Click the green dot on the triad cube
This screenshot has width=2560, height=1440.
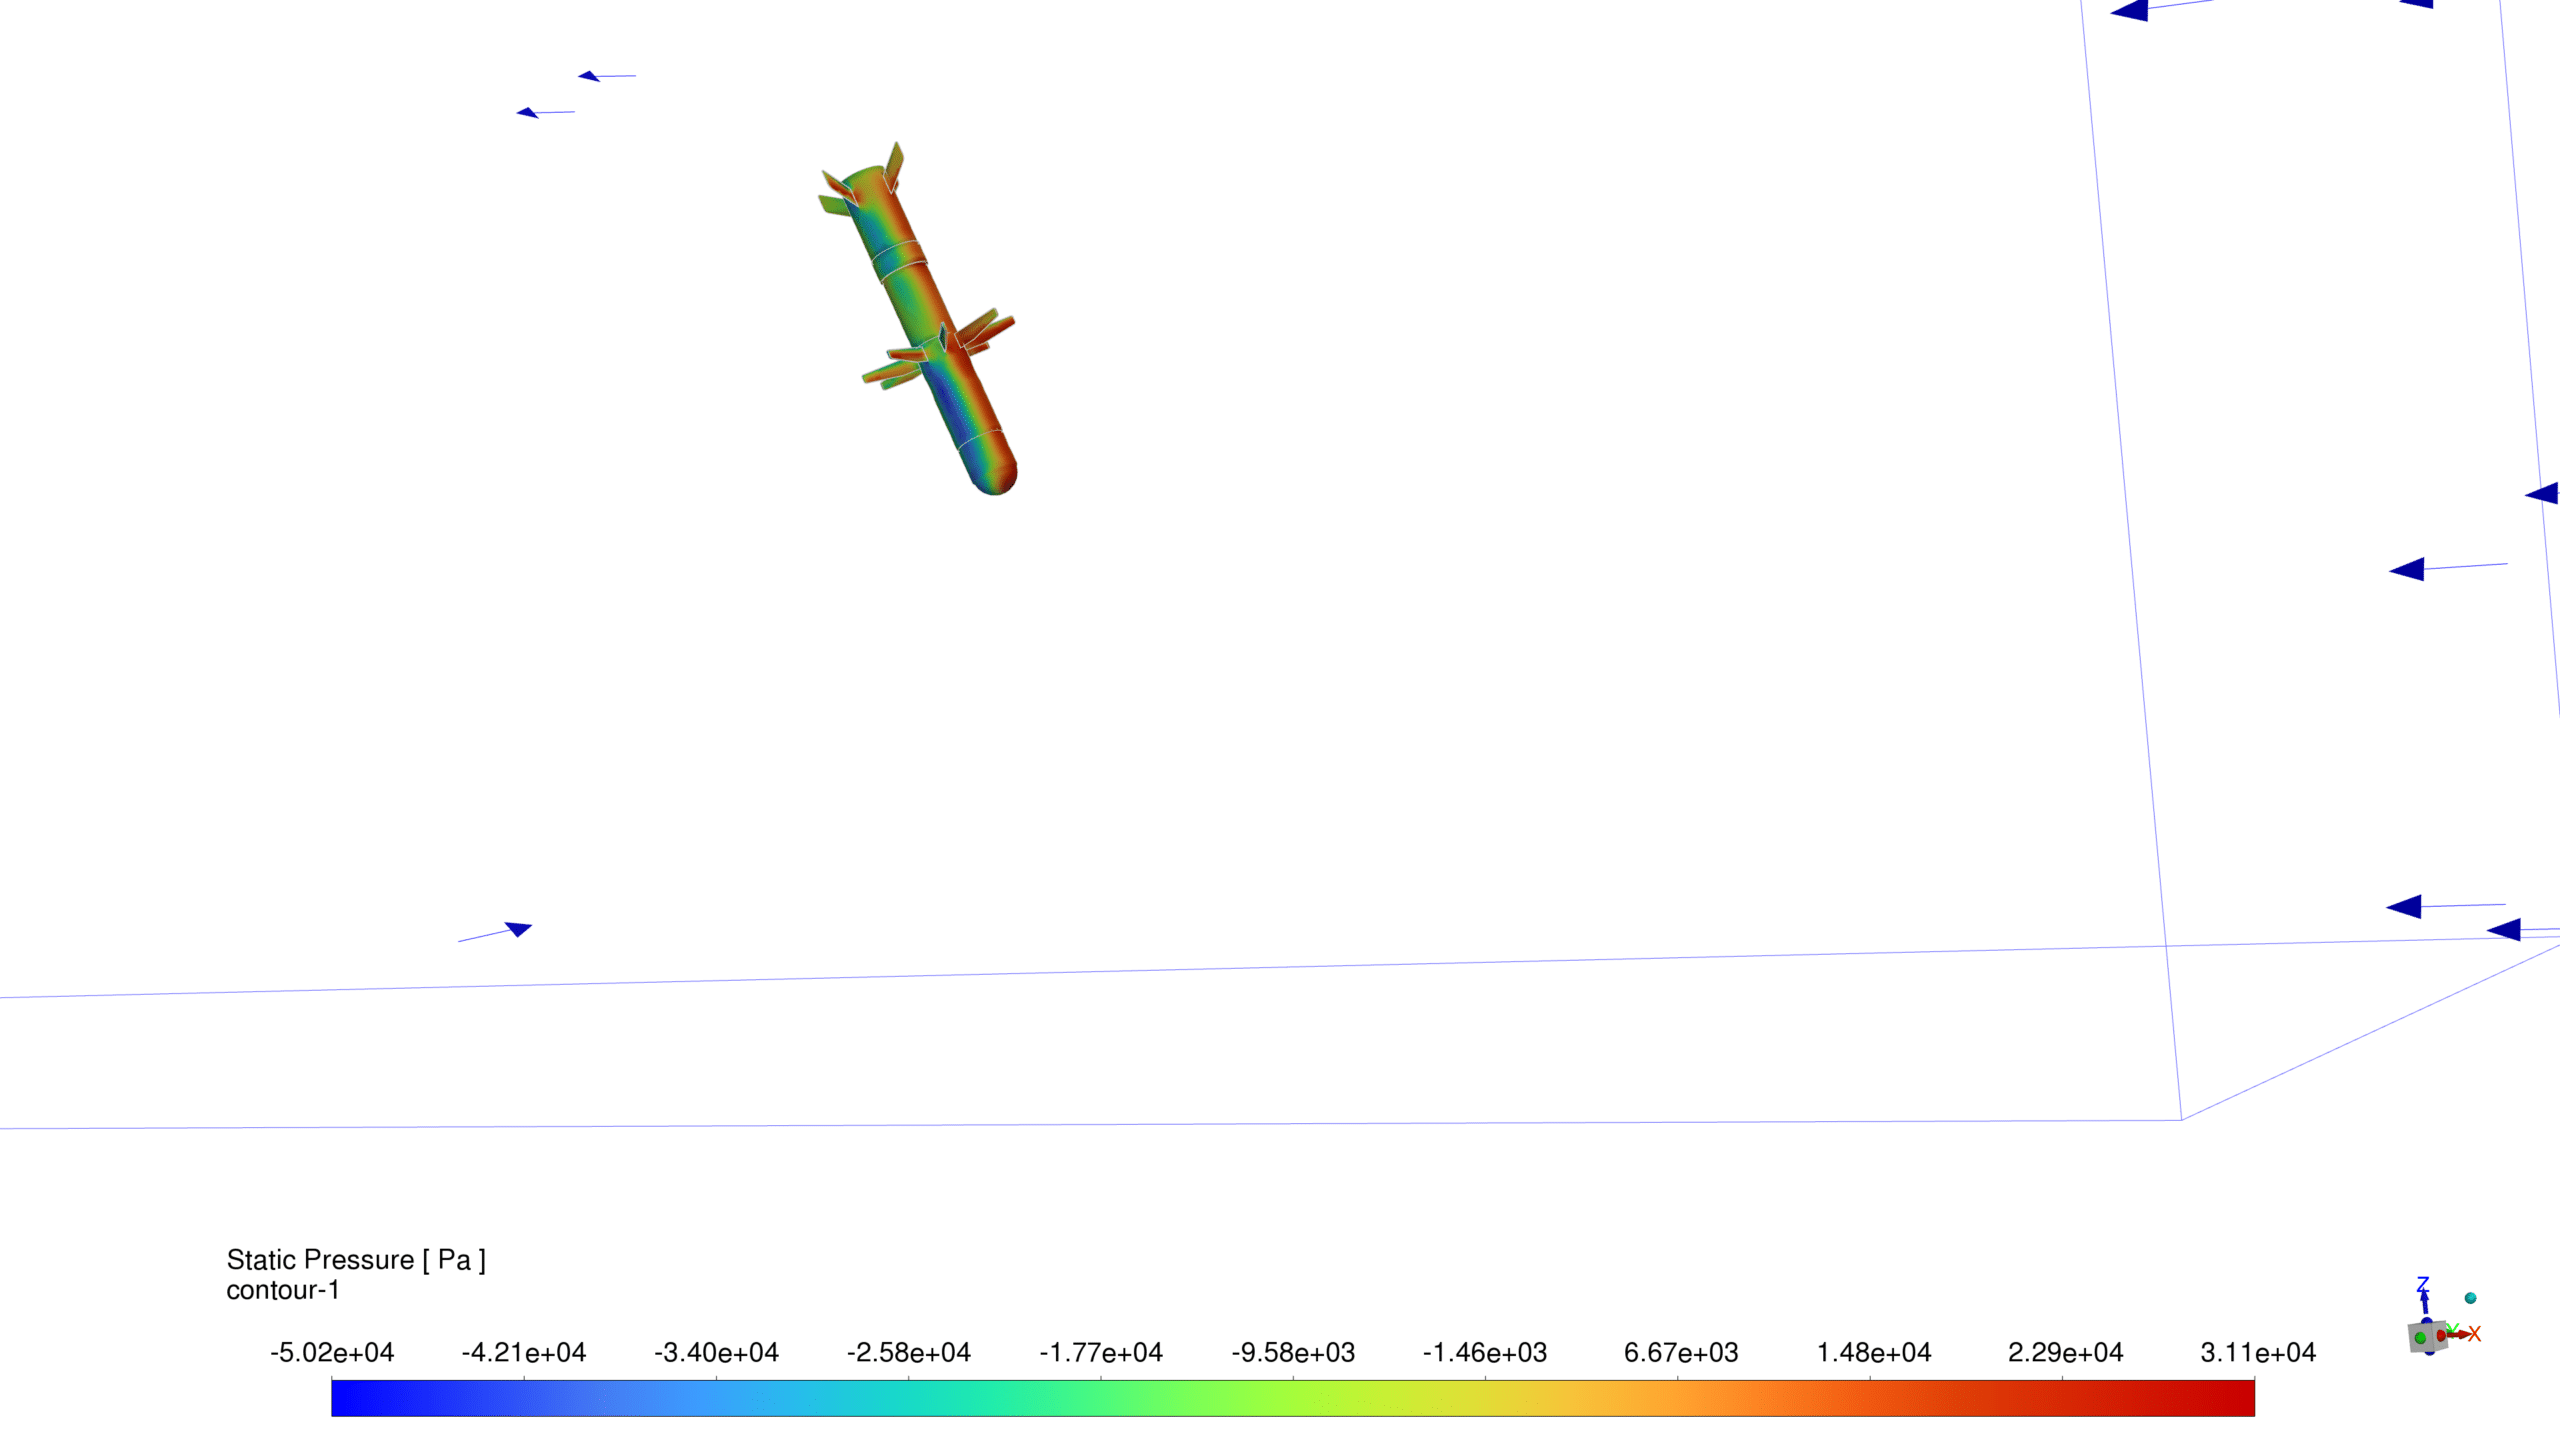[2420, 1337]
